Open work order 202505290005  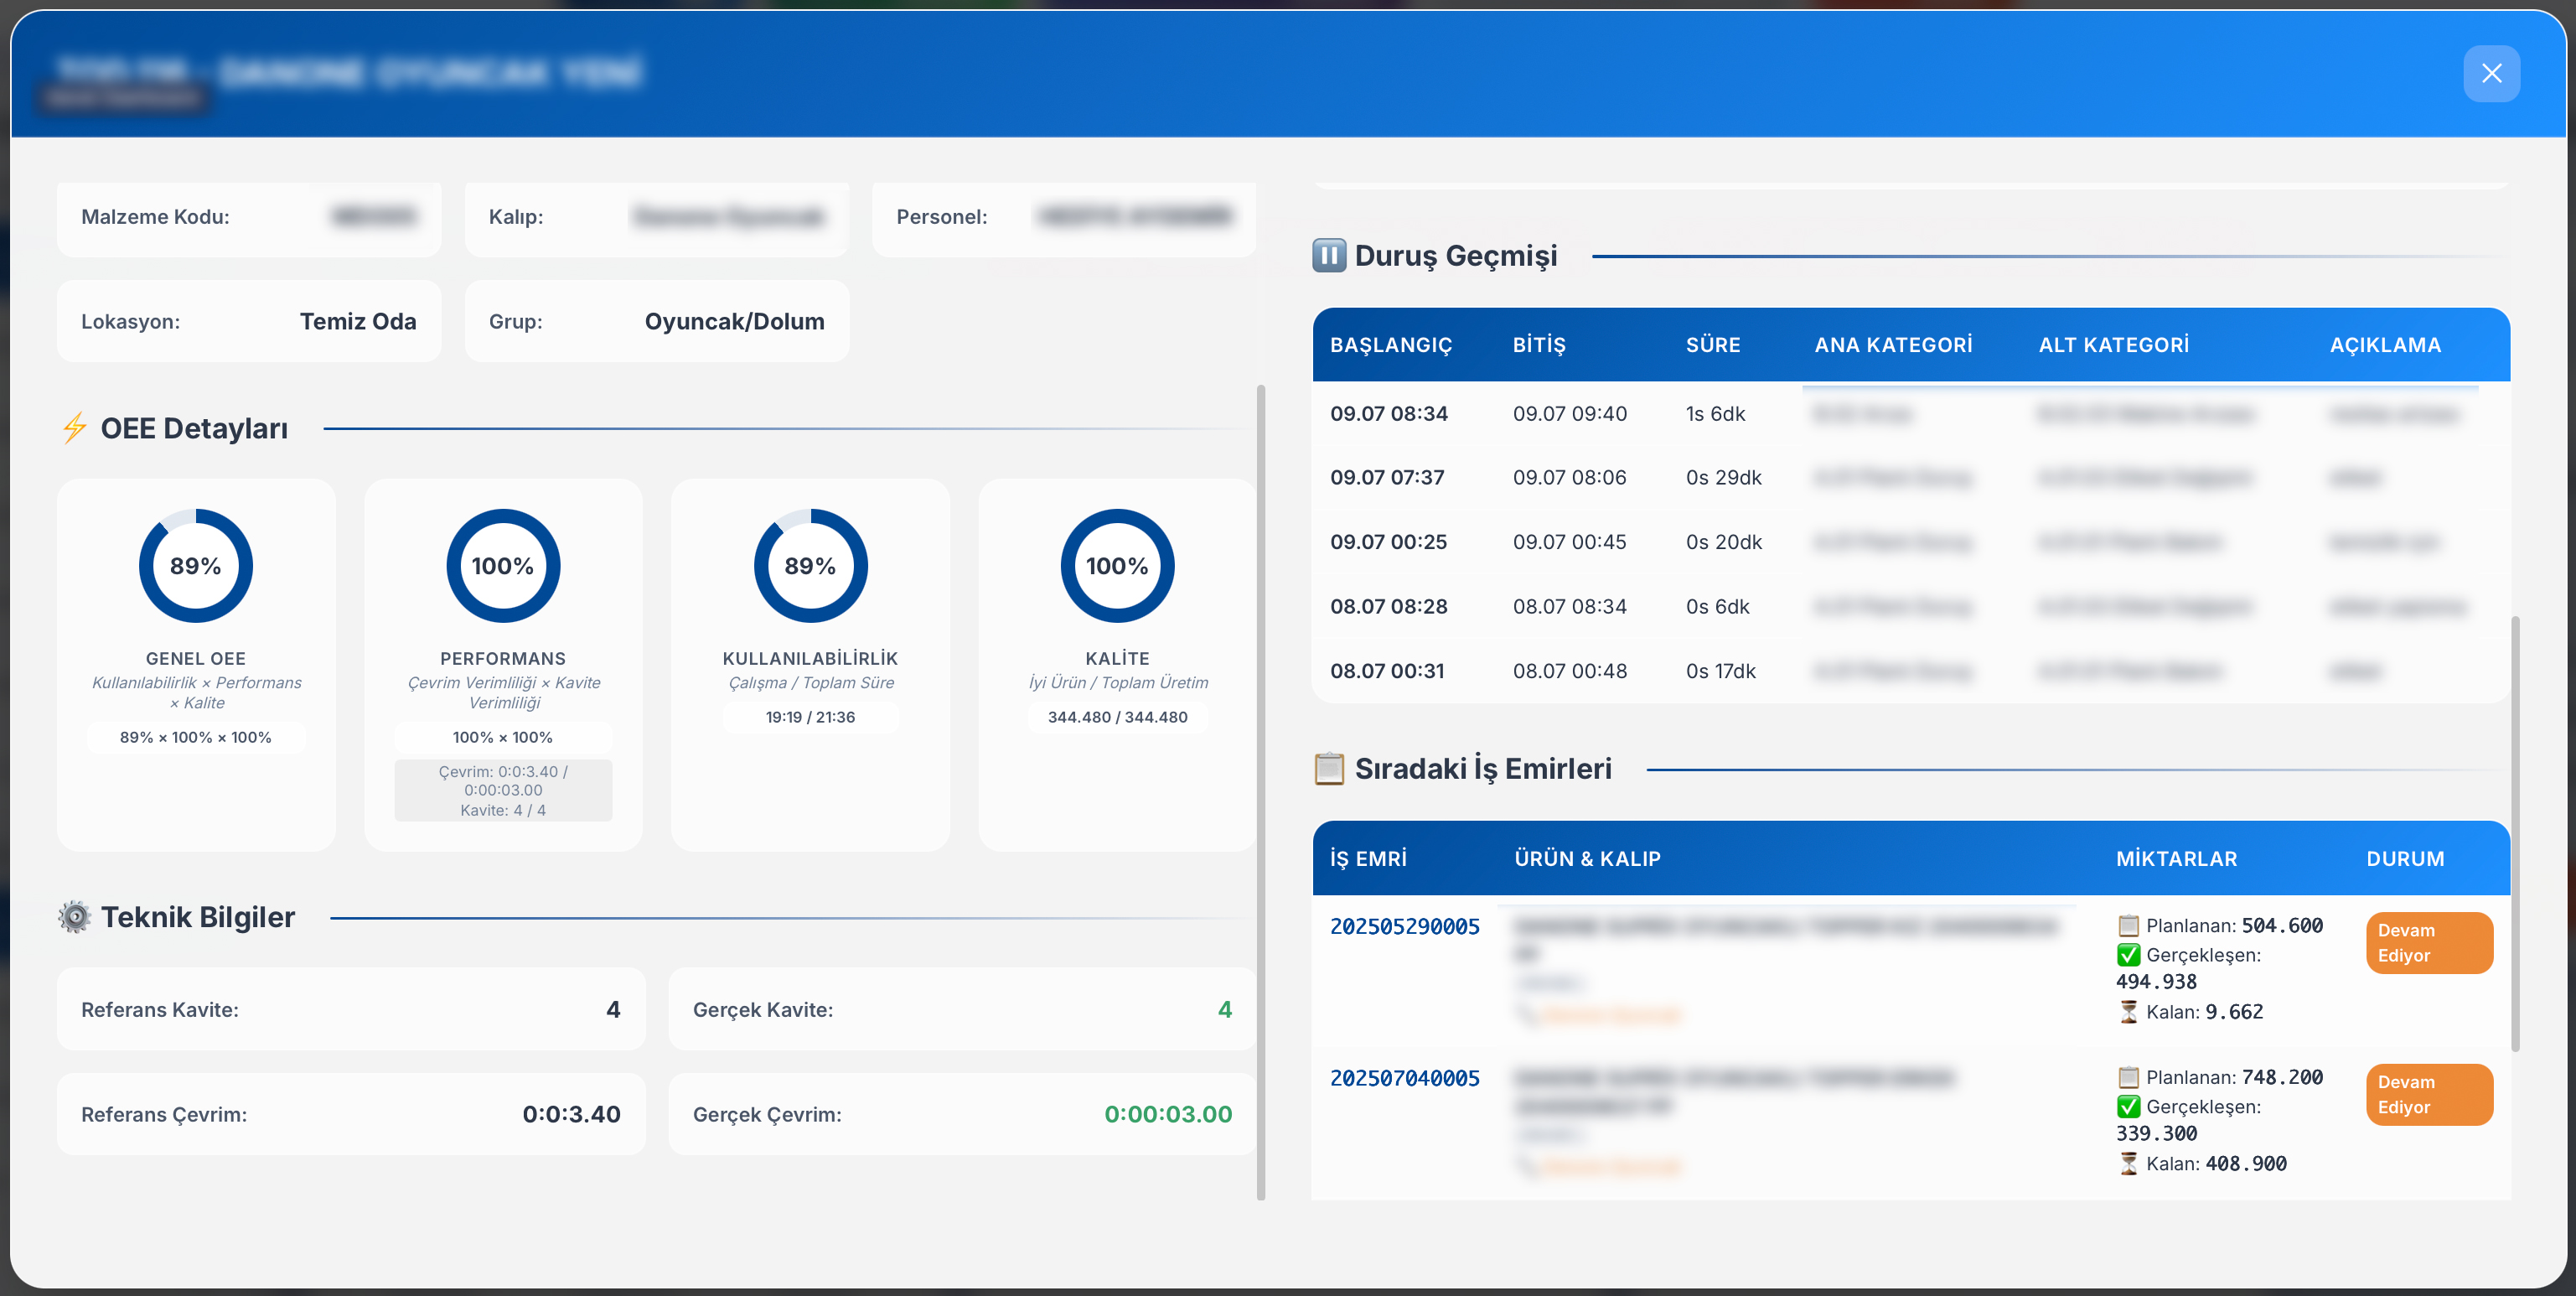(x=1404, y=926)
